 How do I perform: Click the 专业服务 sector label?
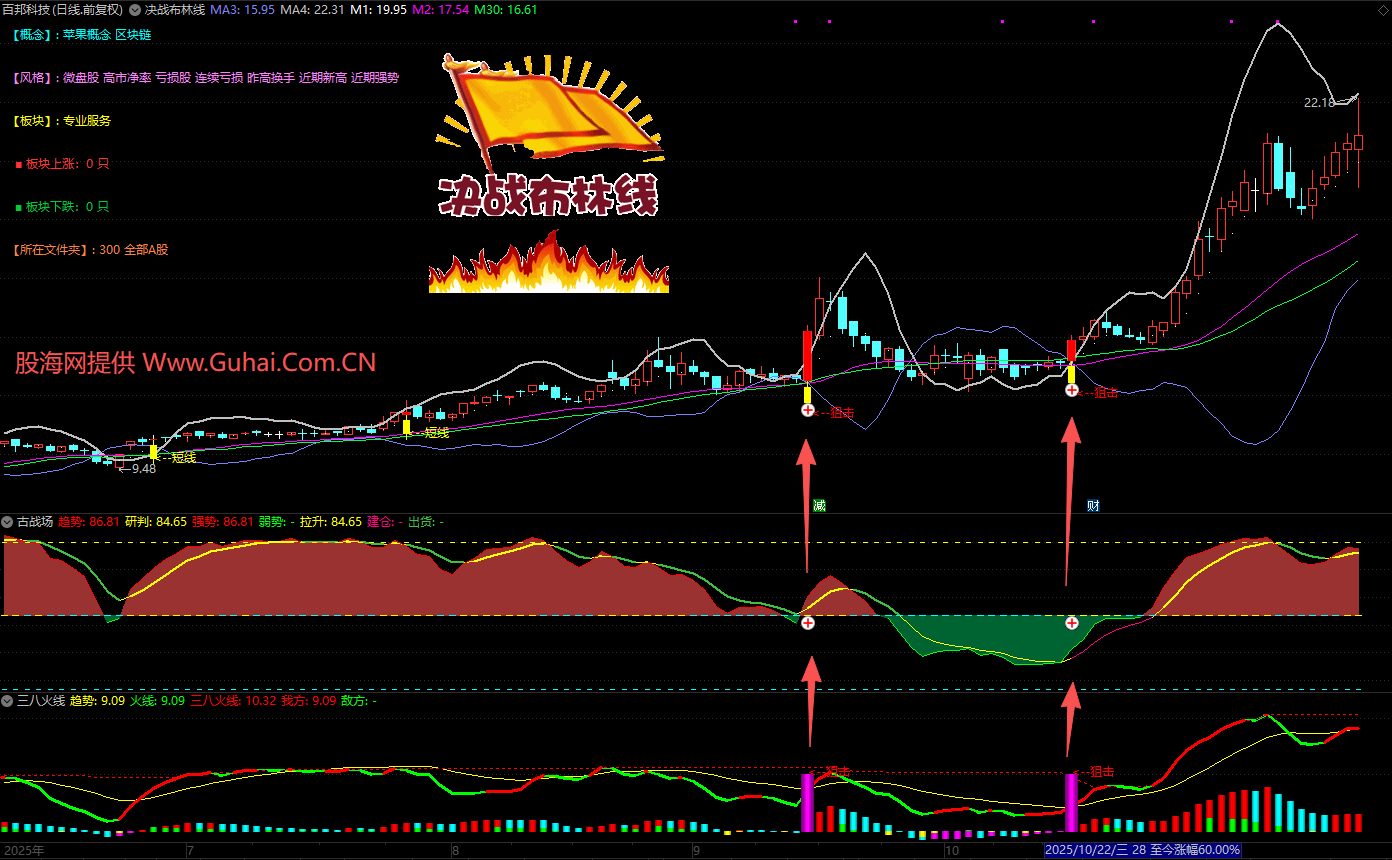point(87,121)
